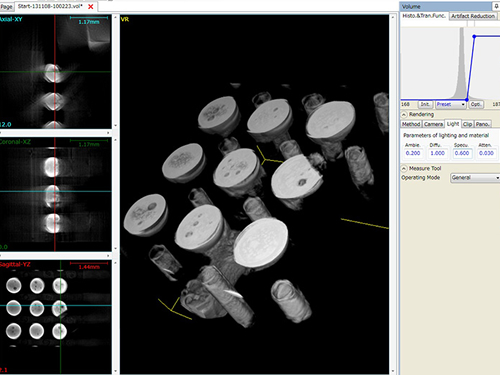Click the yellow VR view label
Viewport: 500px width, 375px height.
[125, 19]
